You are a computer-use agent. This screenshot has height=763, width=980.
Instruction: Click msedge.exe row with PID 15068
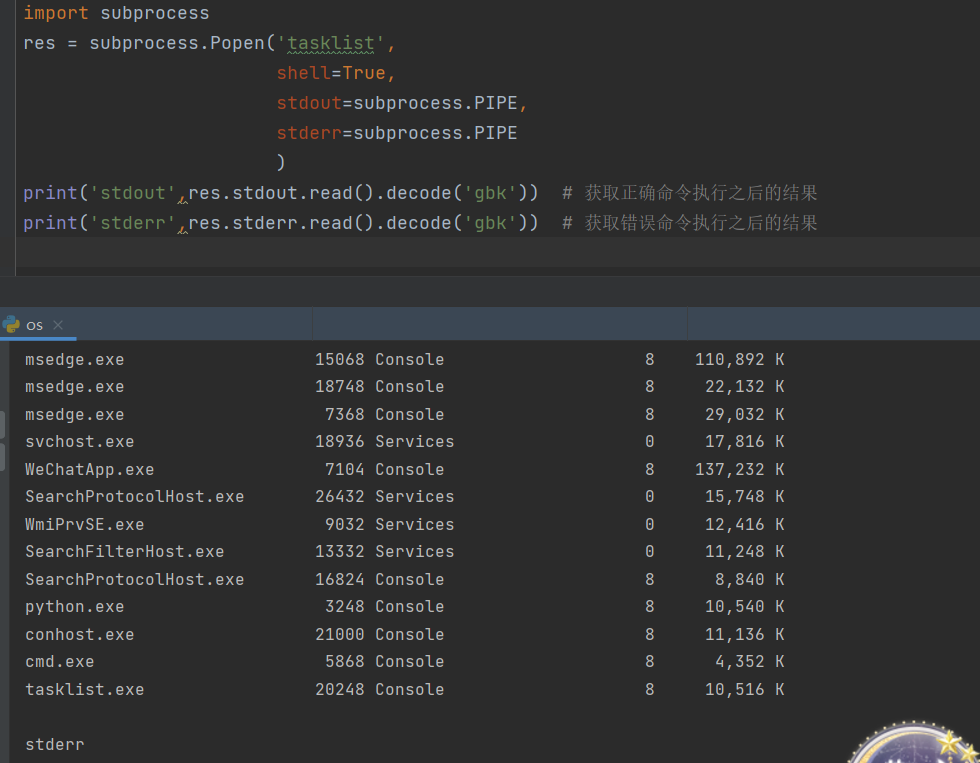click(404, 360)
